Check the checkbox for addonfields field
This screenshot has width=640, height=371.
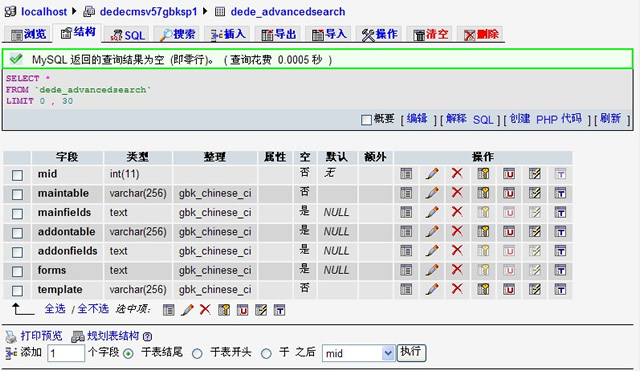click(x=17, y=252)
